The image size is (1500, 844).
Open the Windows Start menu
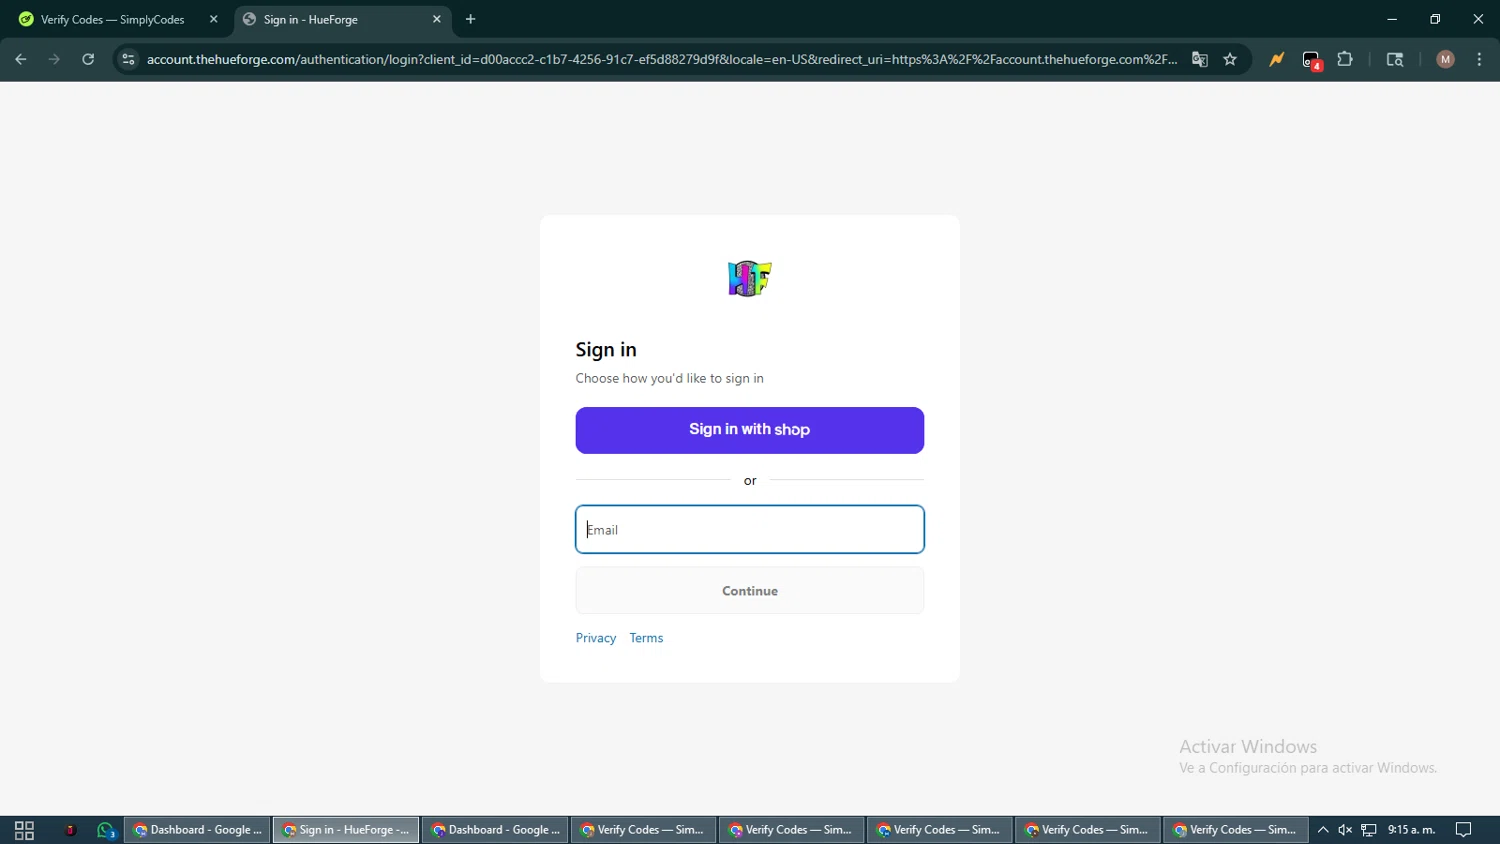(24, 830)
